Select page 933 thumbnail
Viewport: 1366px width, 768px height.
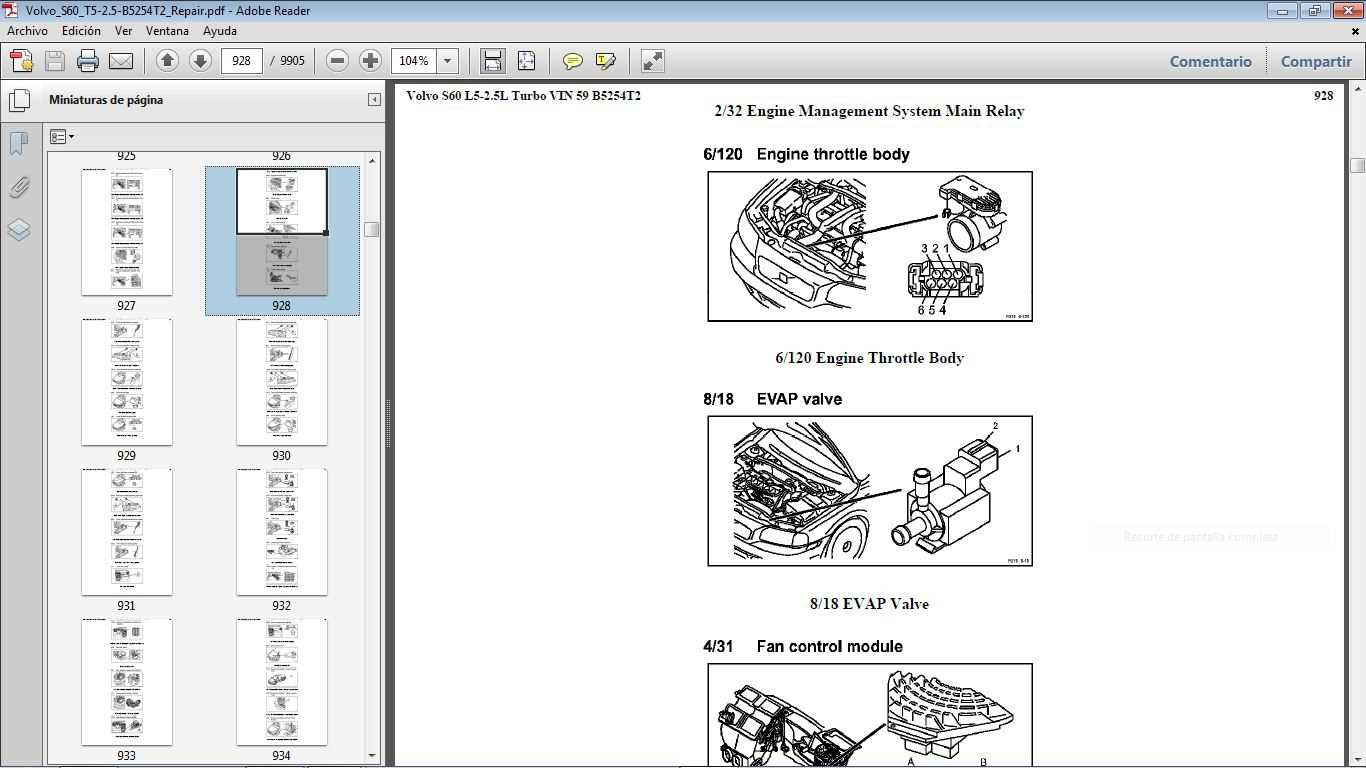[x=126, y=682]
